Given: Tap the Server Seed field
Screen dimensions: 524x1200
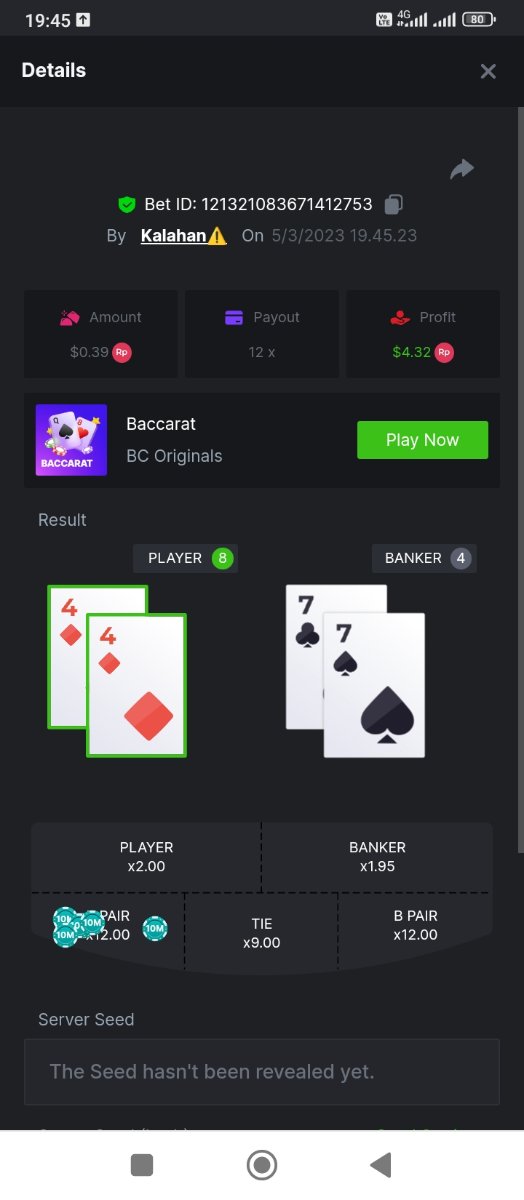Looking at the screenshot, I should (x=262, y=1072).
